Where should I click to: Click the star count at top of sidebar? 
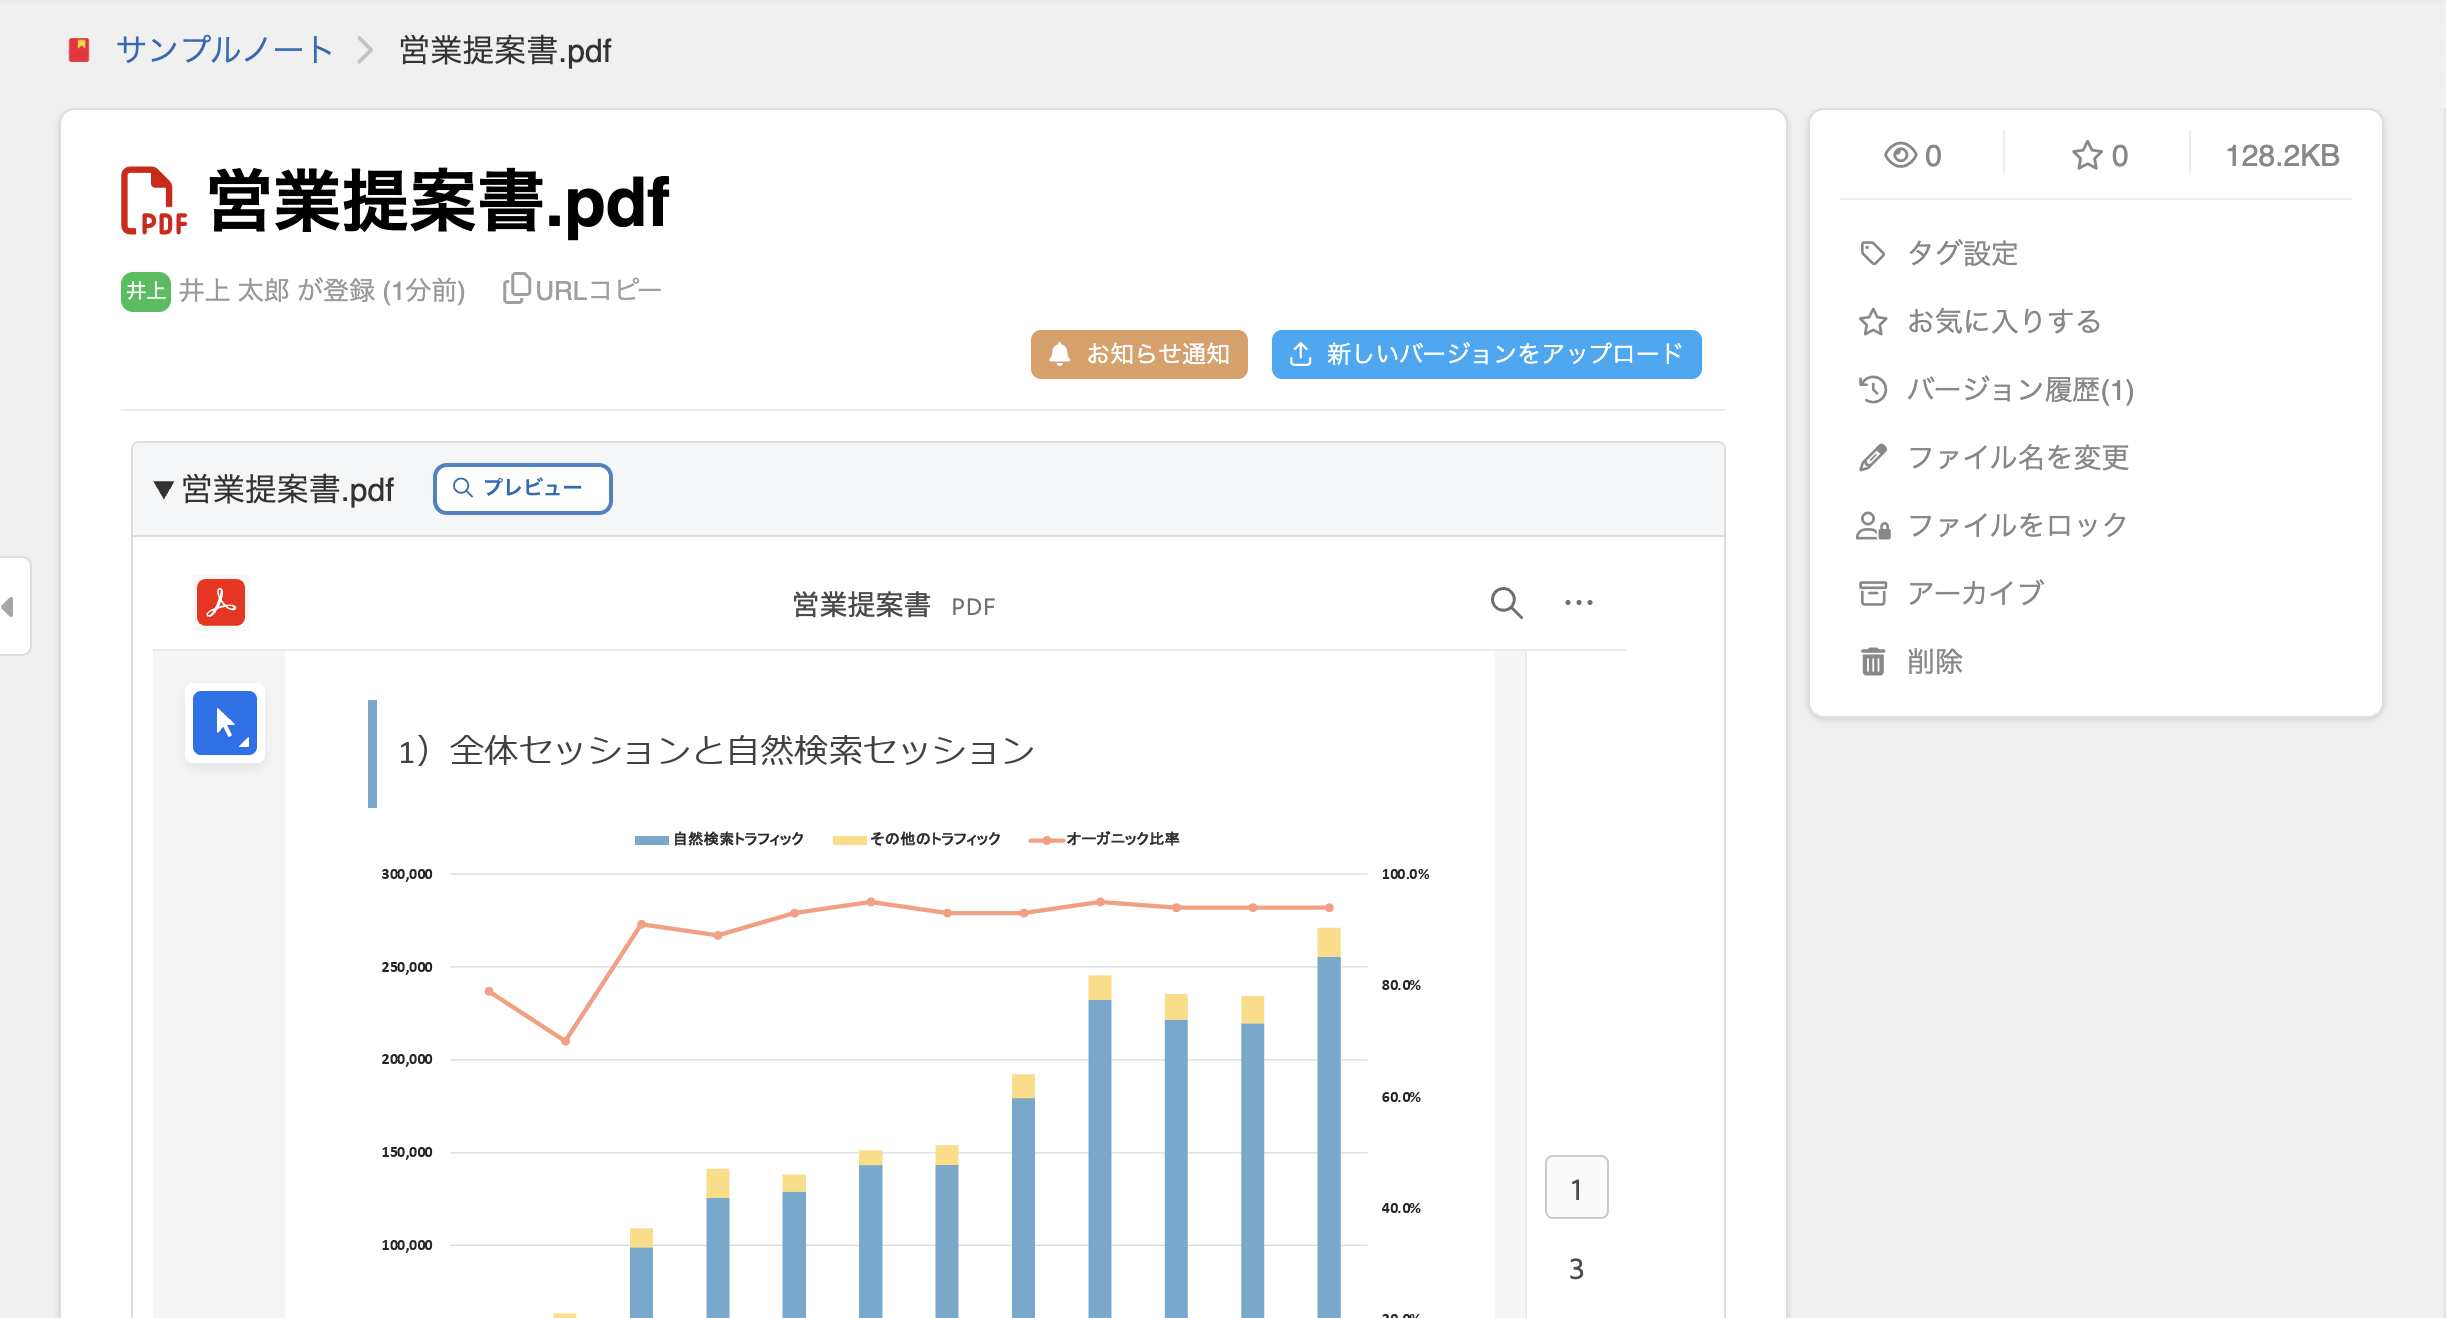pyautogui.click(x=2099, y=156)
